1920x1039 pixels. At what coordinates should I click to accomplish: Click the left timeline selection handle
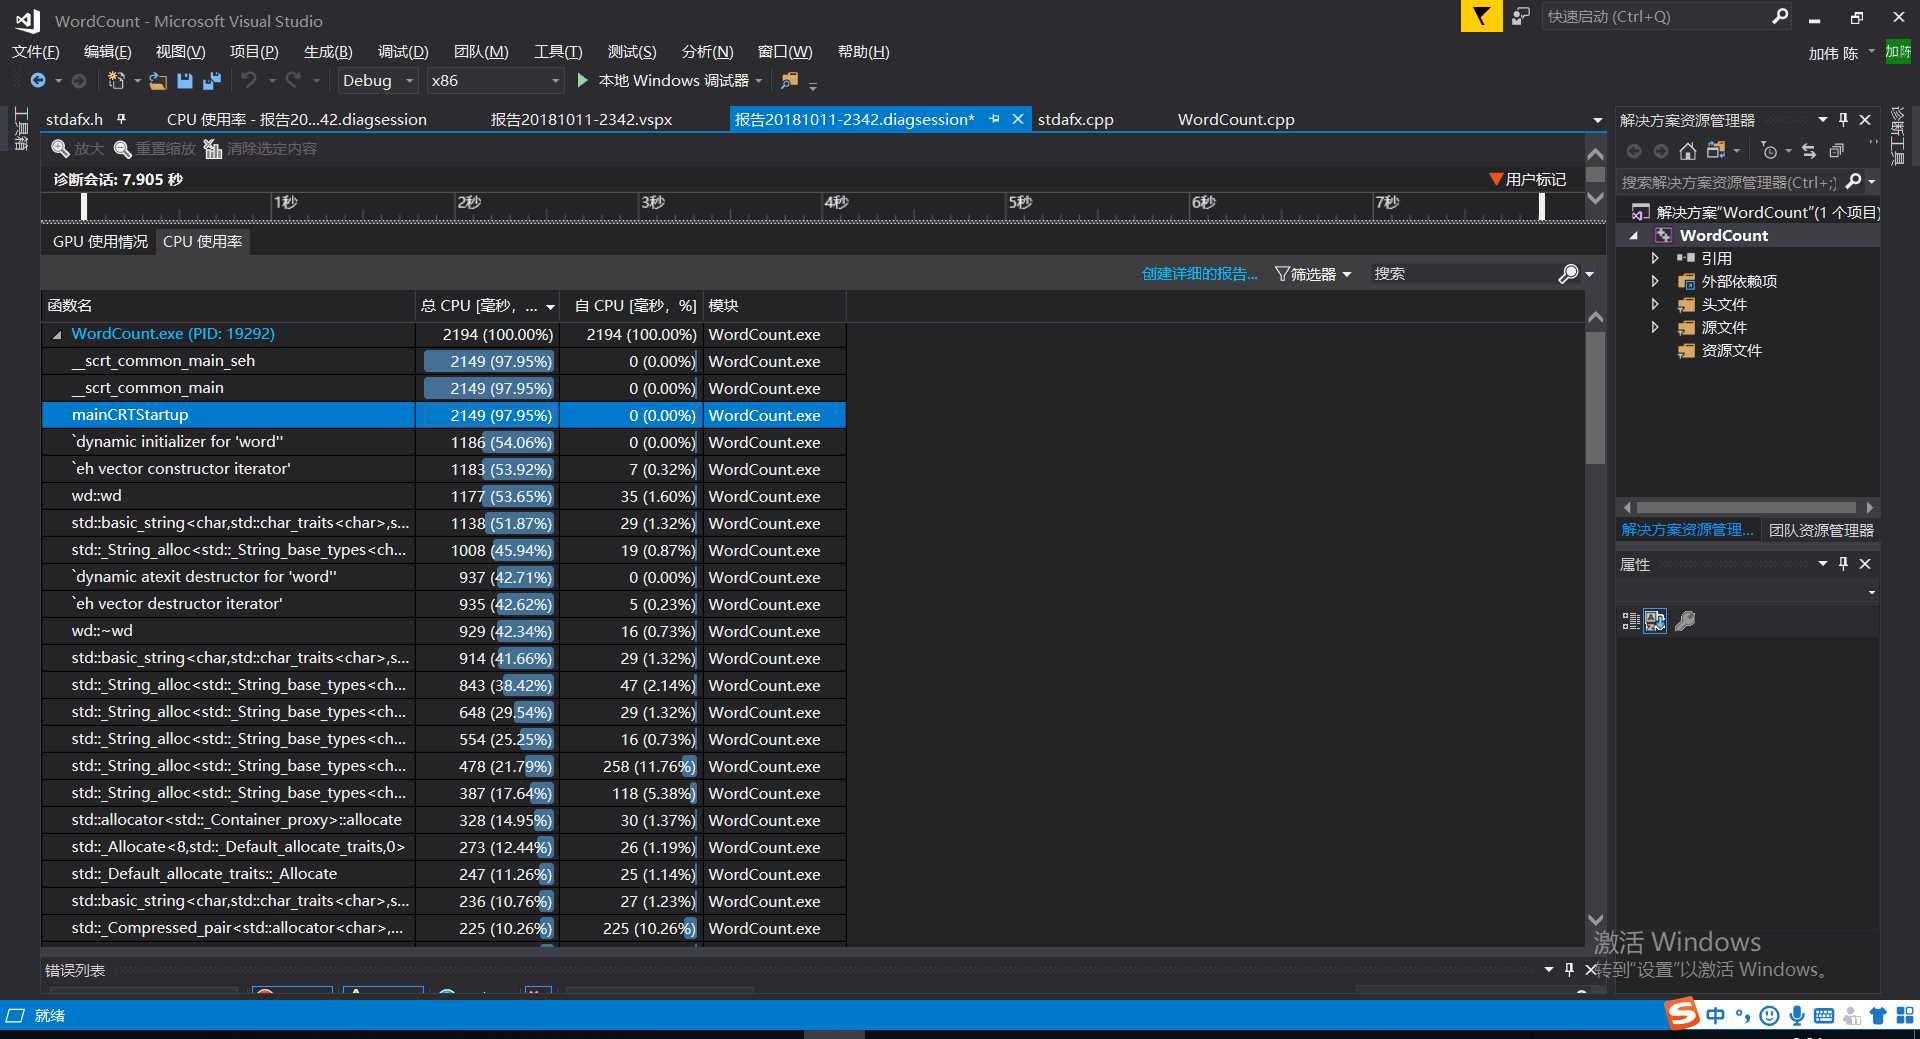point(84,206)
